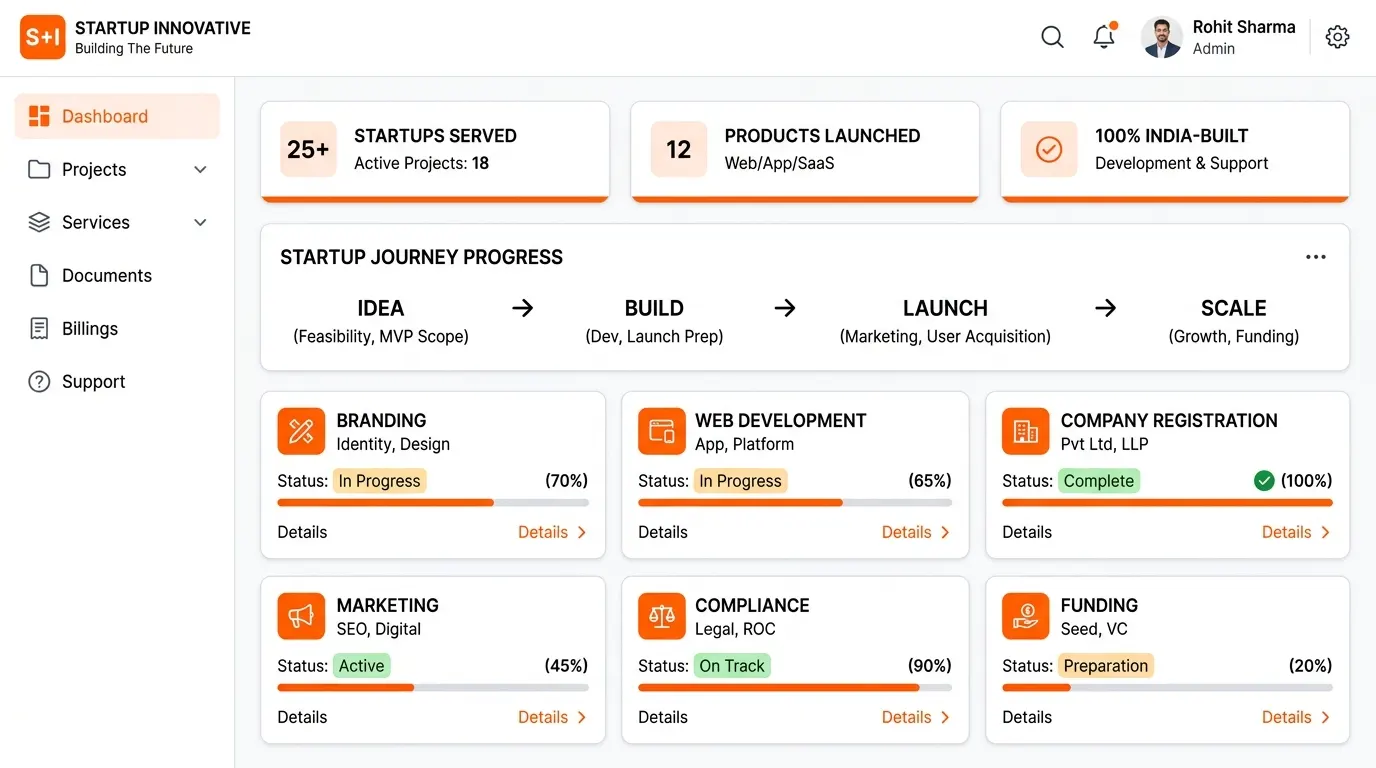Image resolution: width=1376 pixels, height=768 pixels.
Task: Click the Complete status badge
Action: coord(1099,481)
